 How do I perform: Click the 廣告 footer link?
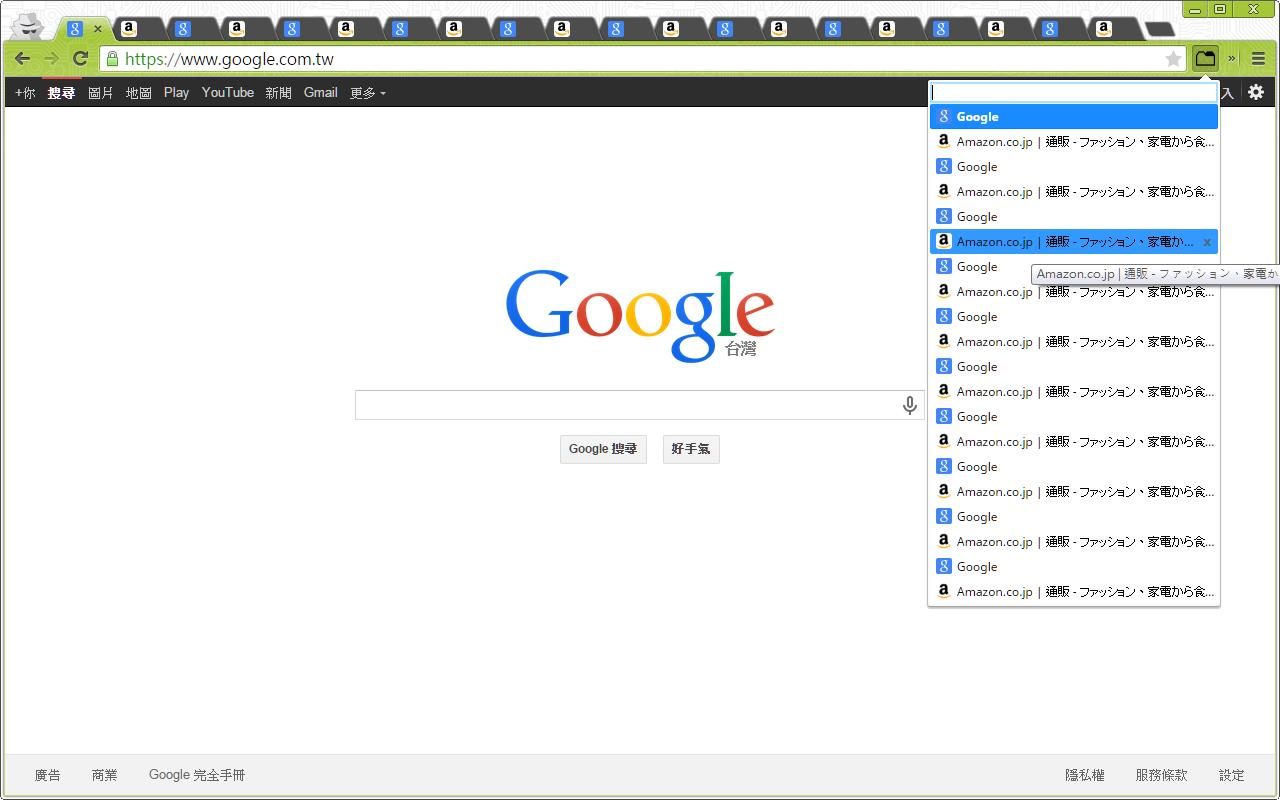(48, 775)
